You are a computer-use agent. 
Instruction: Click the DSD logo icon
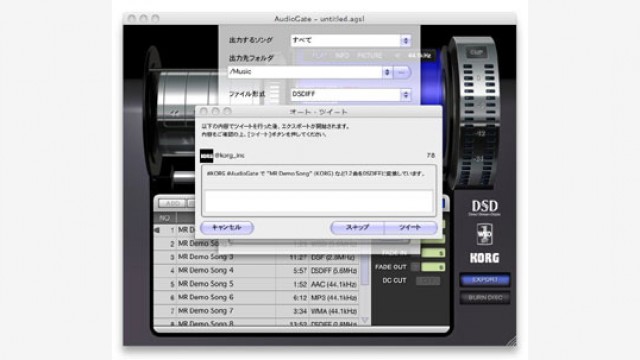pyautogui.click(x=484, y=207)
